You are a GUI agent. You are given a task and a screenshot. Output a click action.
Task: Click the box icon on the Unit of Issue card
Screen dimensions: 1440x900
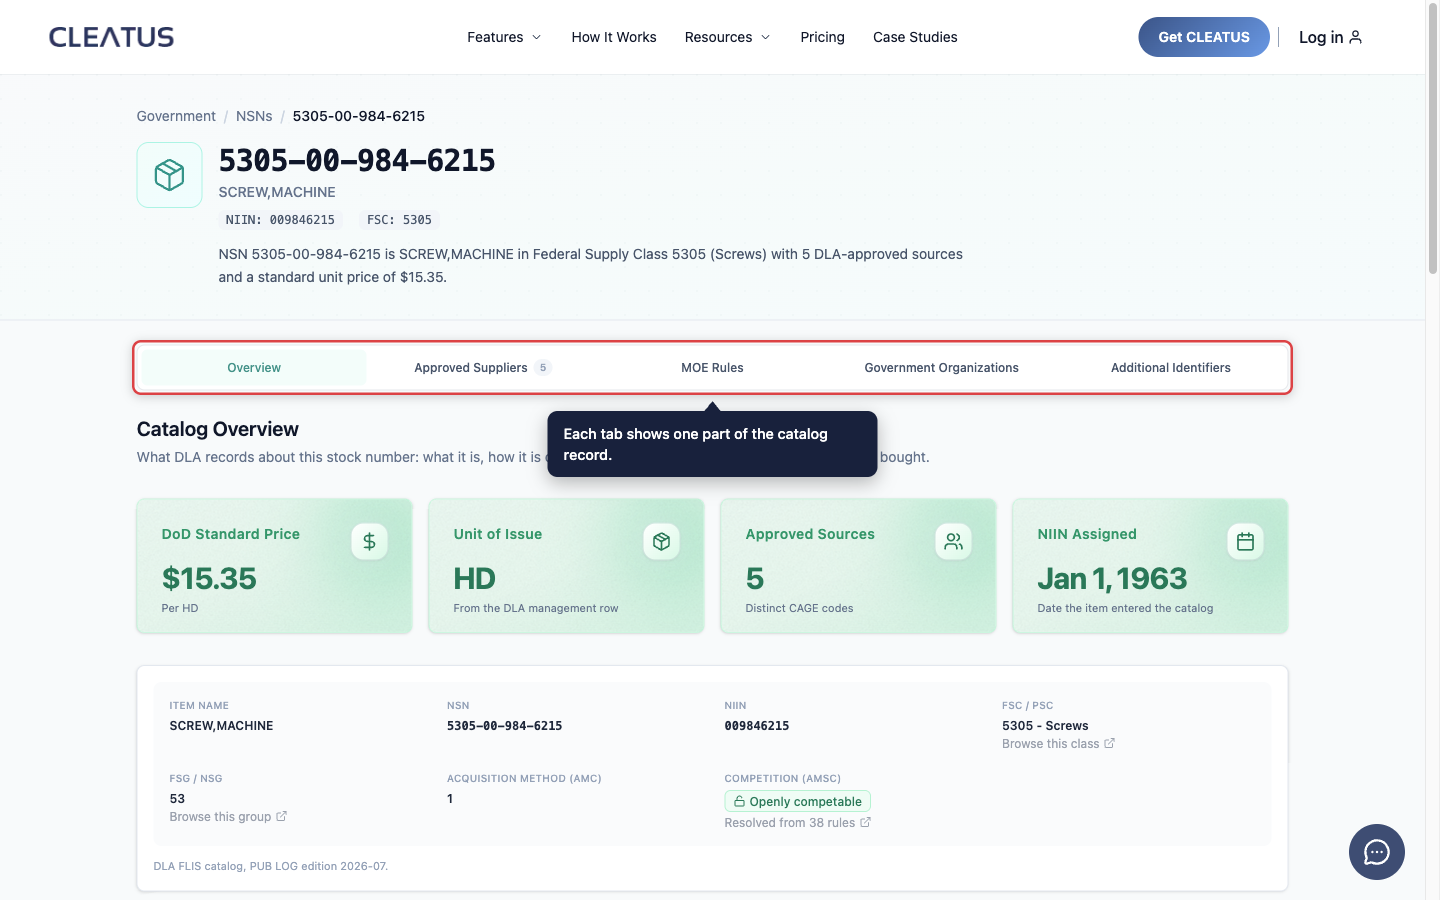[661, 541]
